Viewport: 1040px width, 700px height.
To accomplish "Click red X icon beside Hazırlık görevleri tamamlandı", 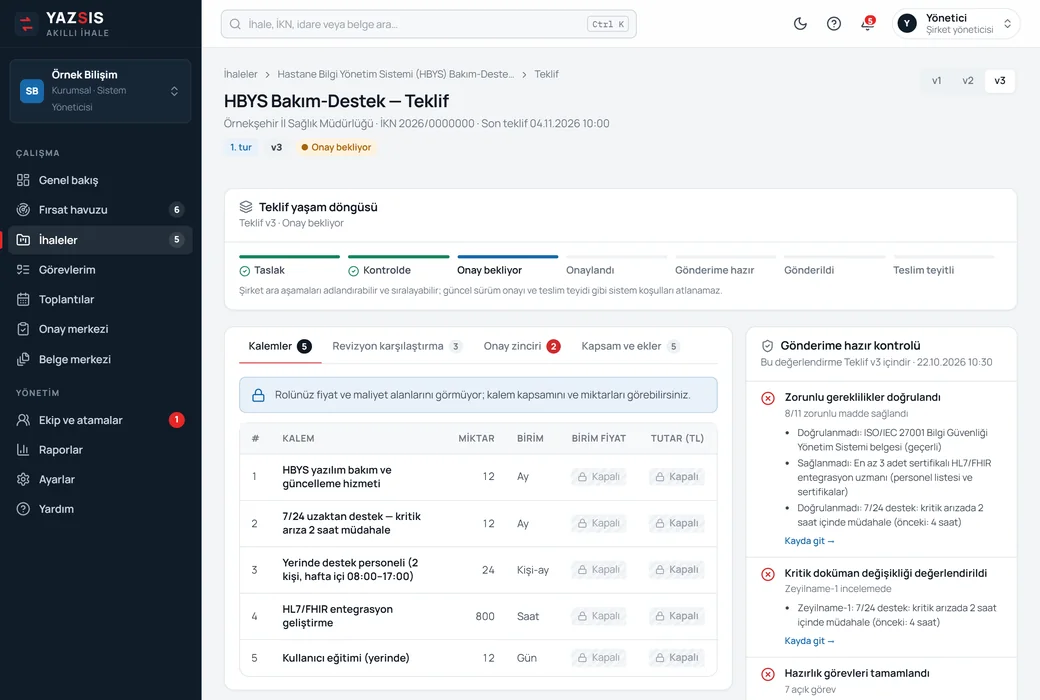I will (x=767, y=674).
